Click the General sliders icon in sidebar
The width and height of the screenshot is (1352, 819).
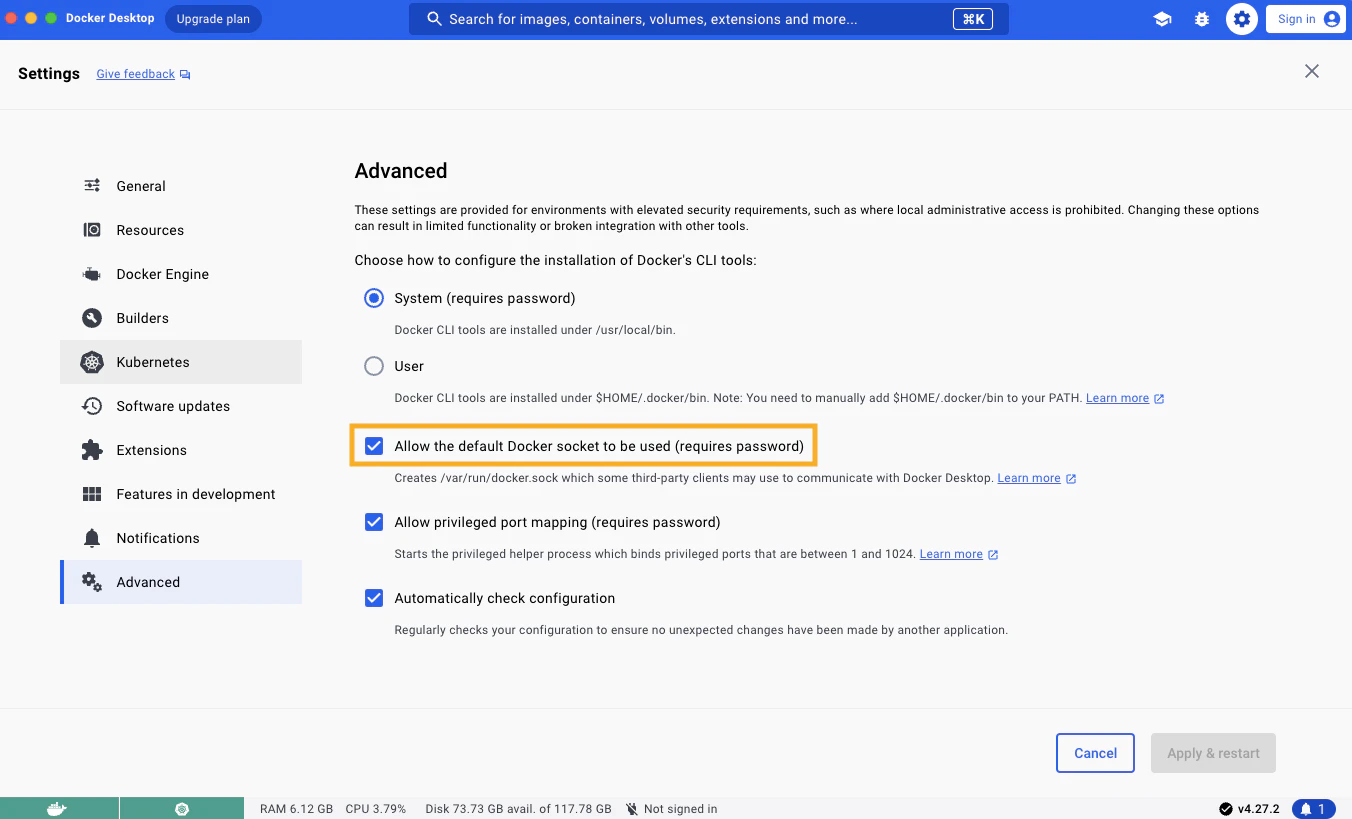coord(92,186)
